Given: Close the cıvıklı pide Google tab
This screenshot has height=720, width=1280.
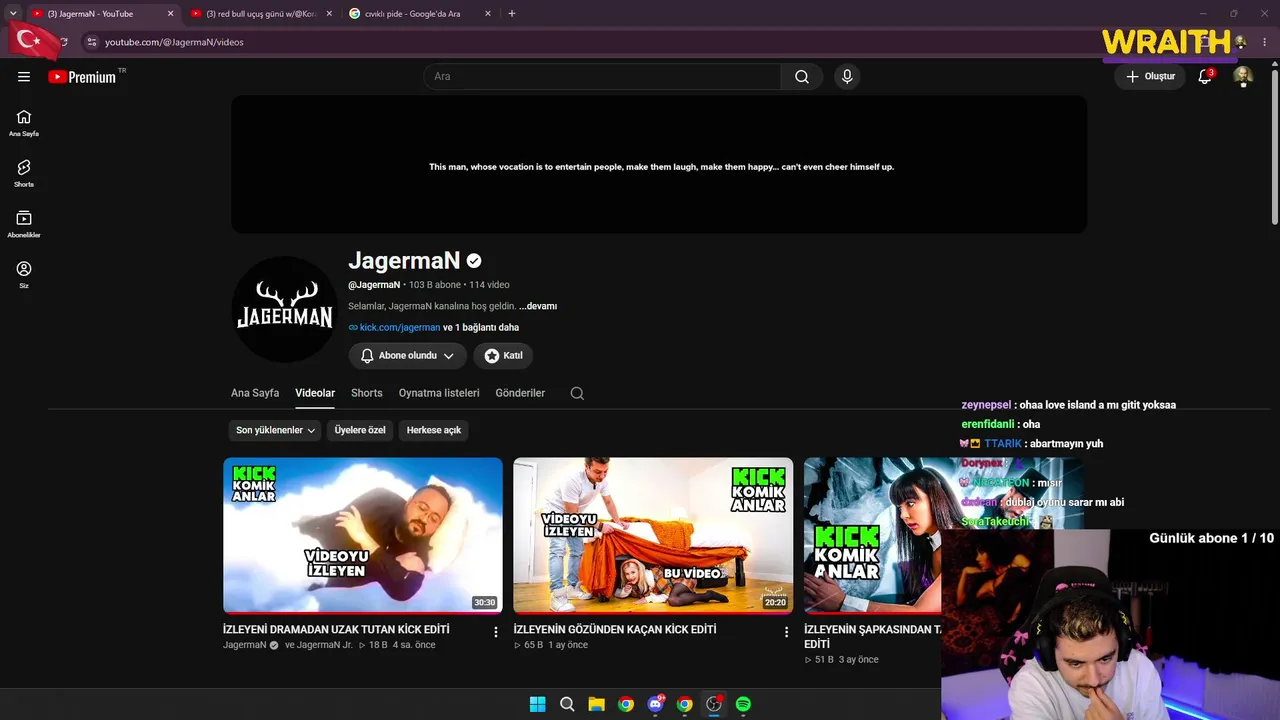Looking at the screenshot, I should click(488, 14).
